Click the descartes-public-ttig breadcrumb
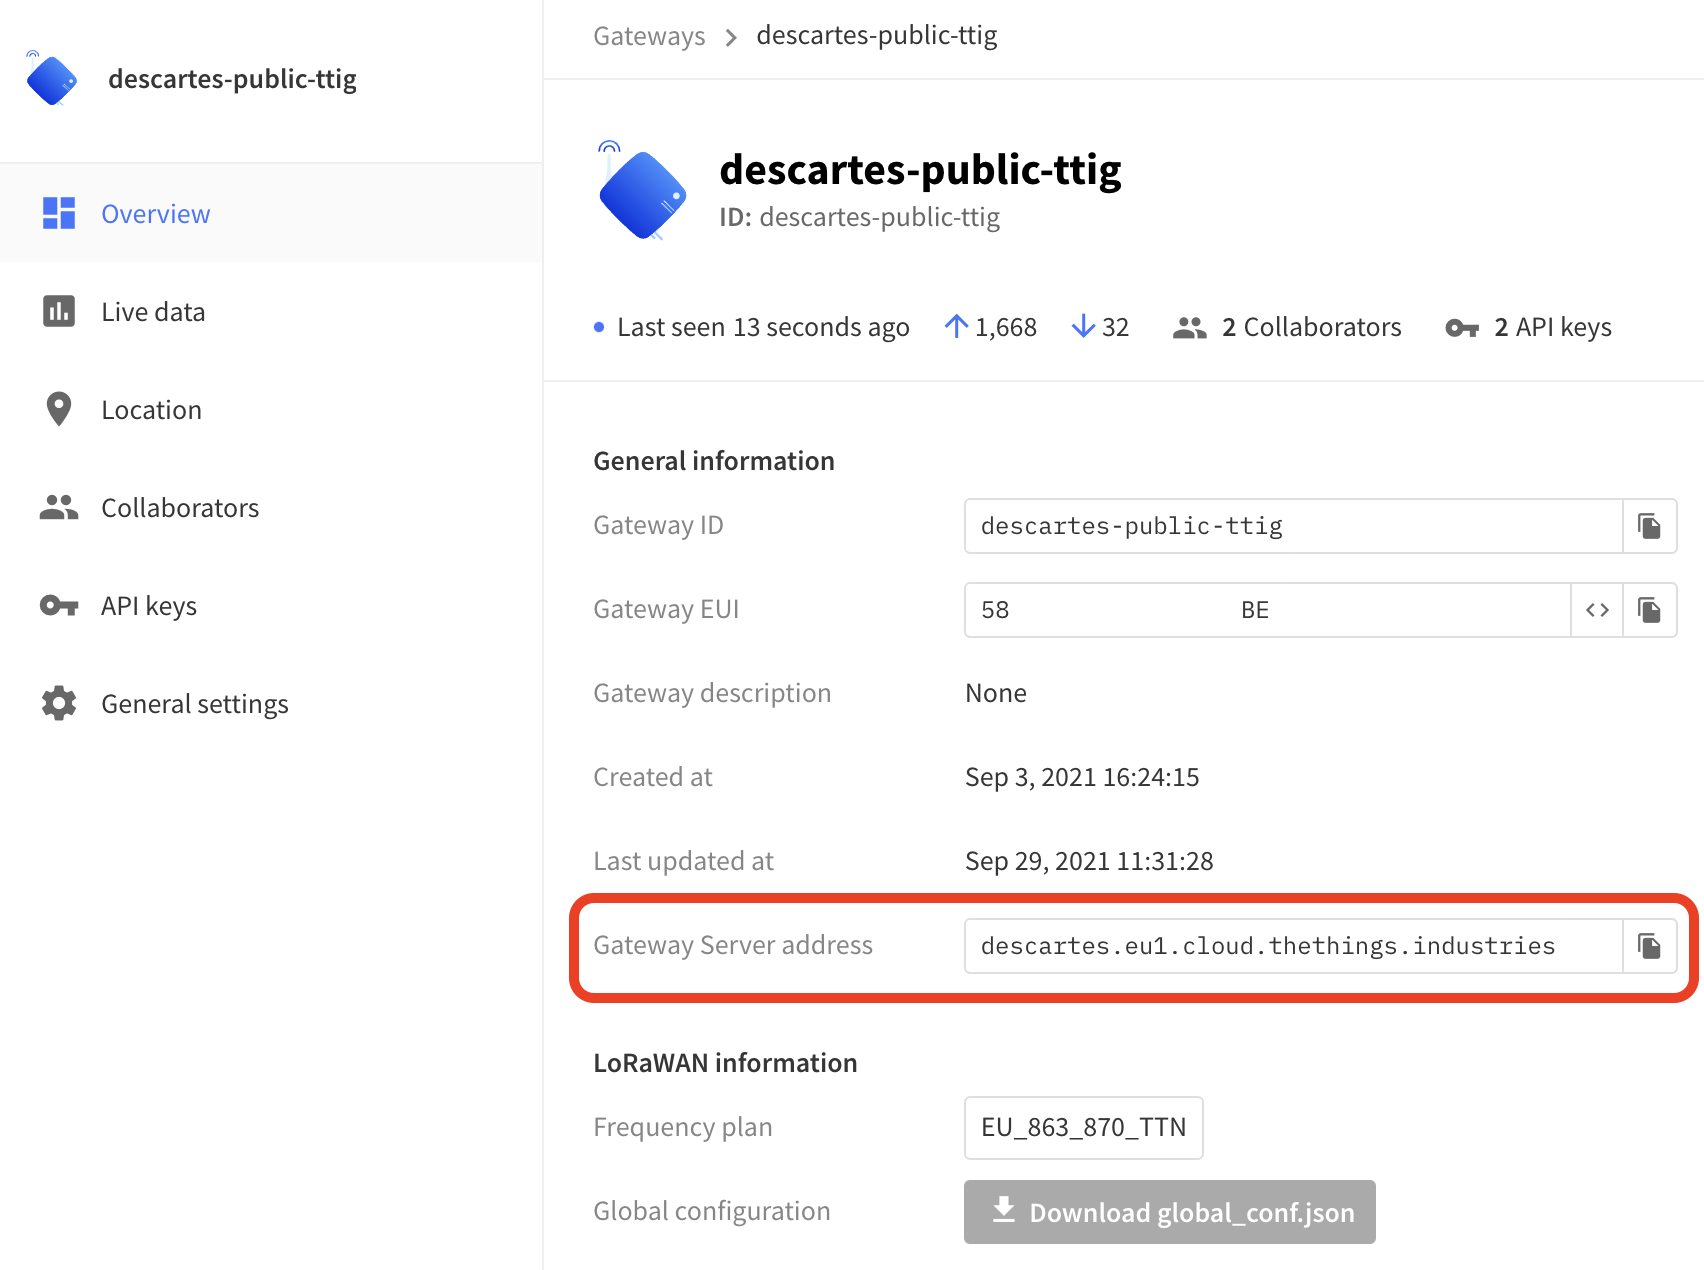 pos(877,36)
